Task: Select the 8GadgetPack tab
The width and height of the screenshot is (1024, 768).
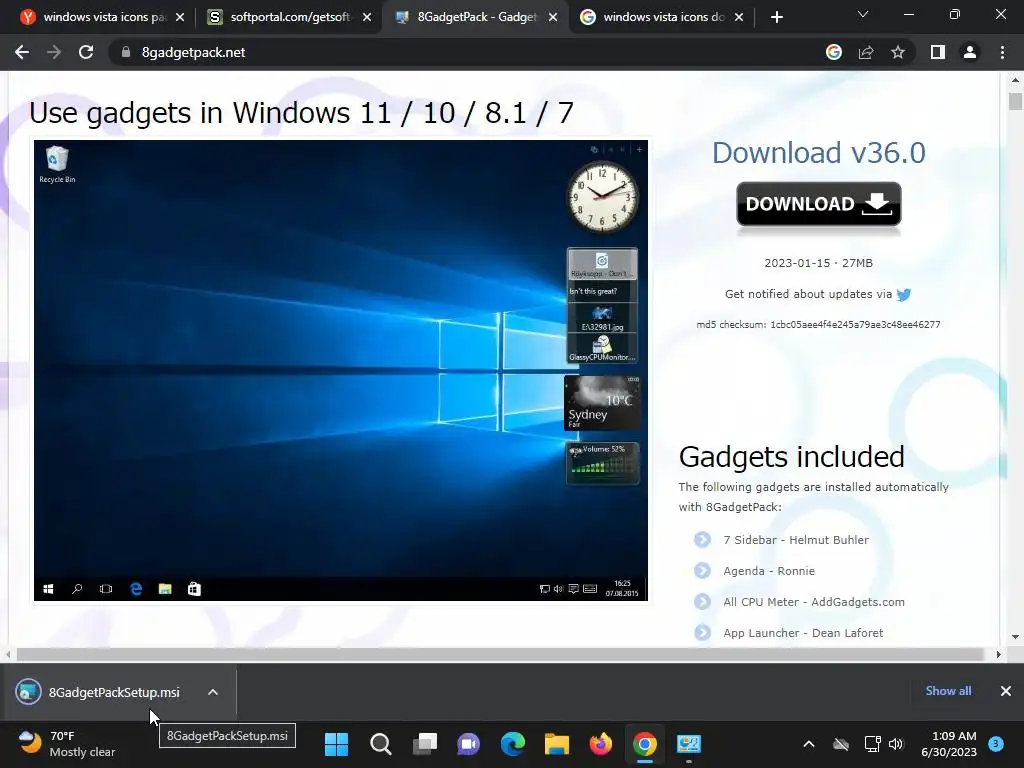Action: pyautogui.click(x=476, y=17)
